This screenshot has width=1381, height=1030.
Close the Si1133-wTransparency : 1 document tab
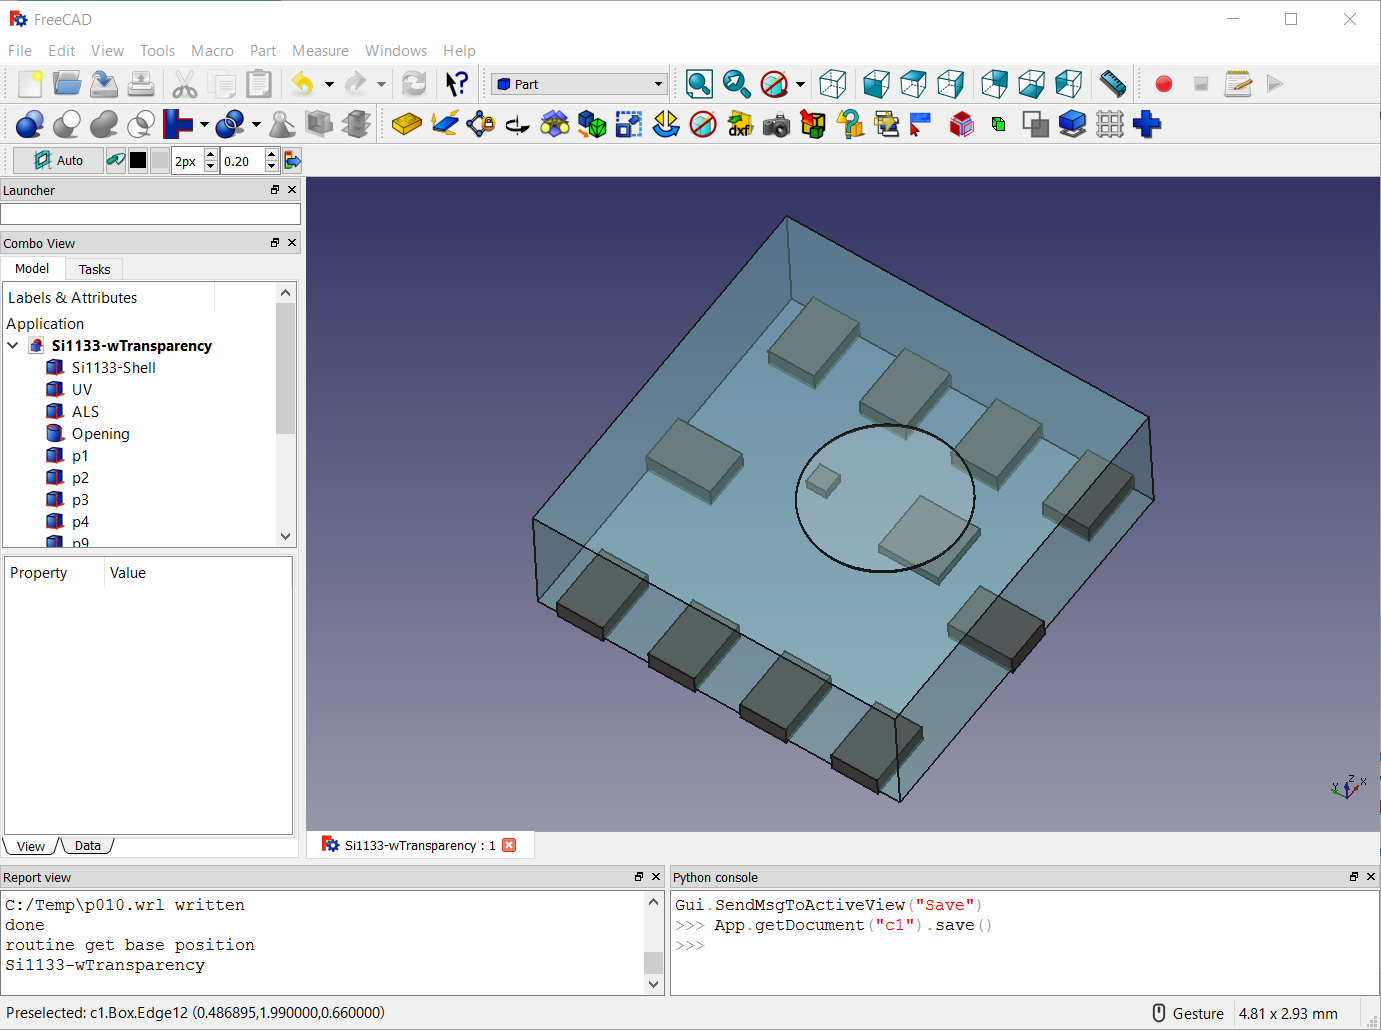point(509,845)
